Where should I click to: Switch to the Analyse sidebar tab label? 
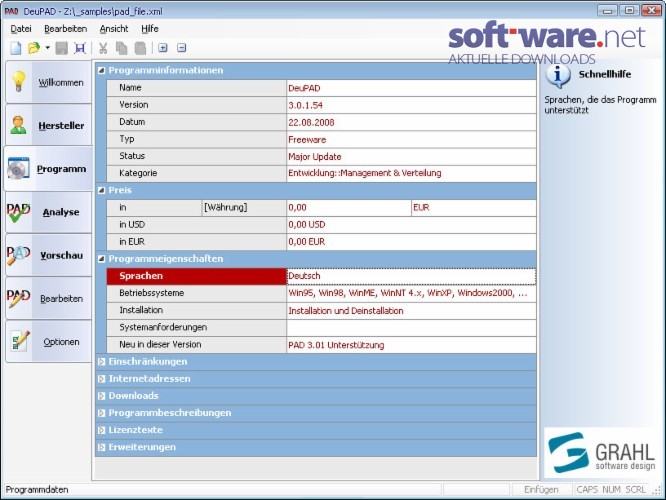[x=61, y=212]
